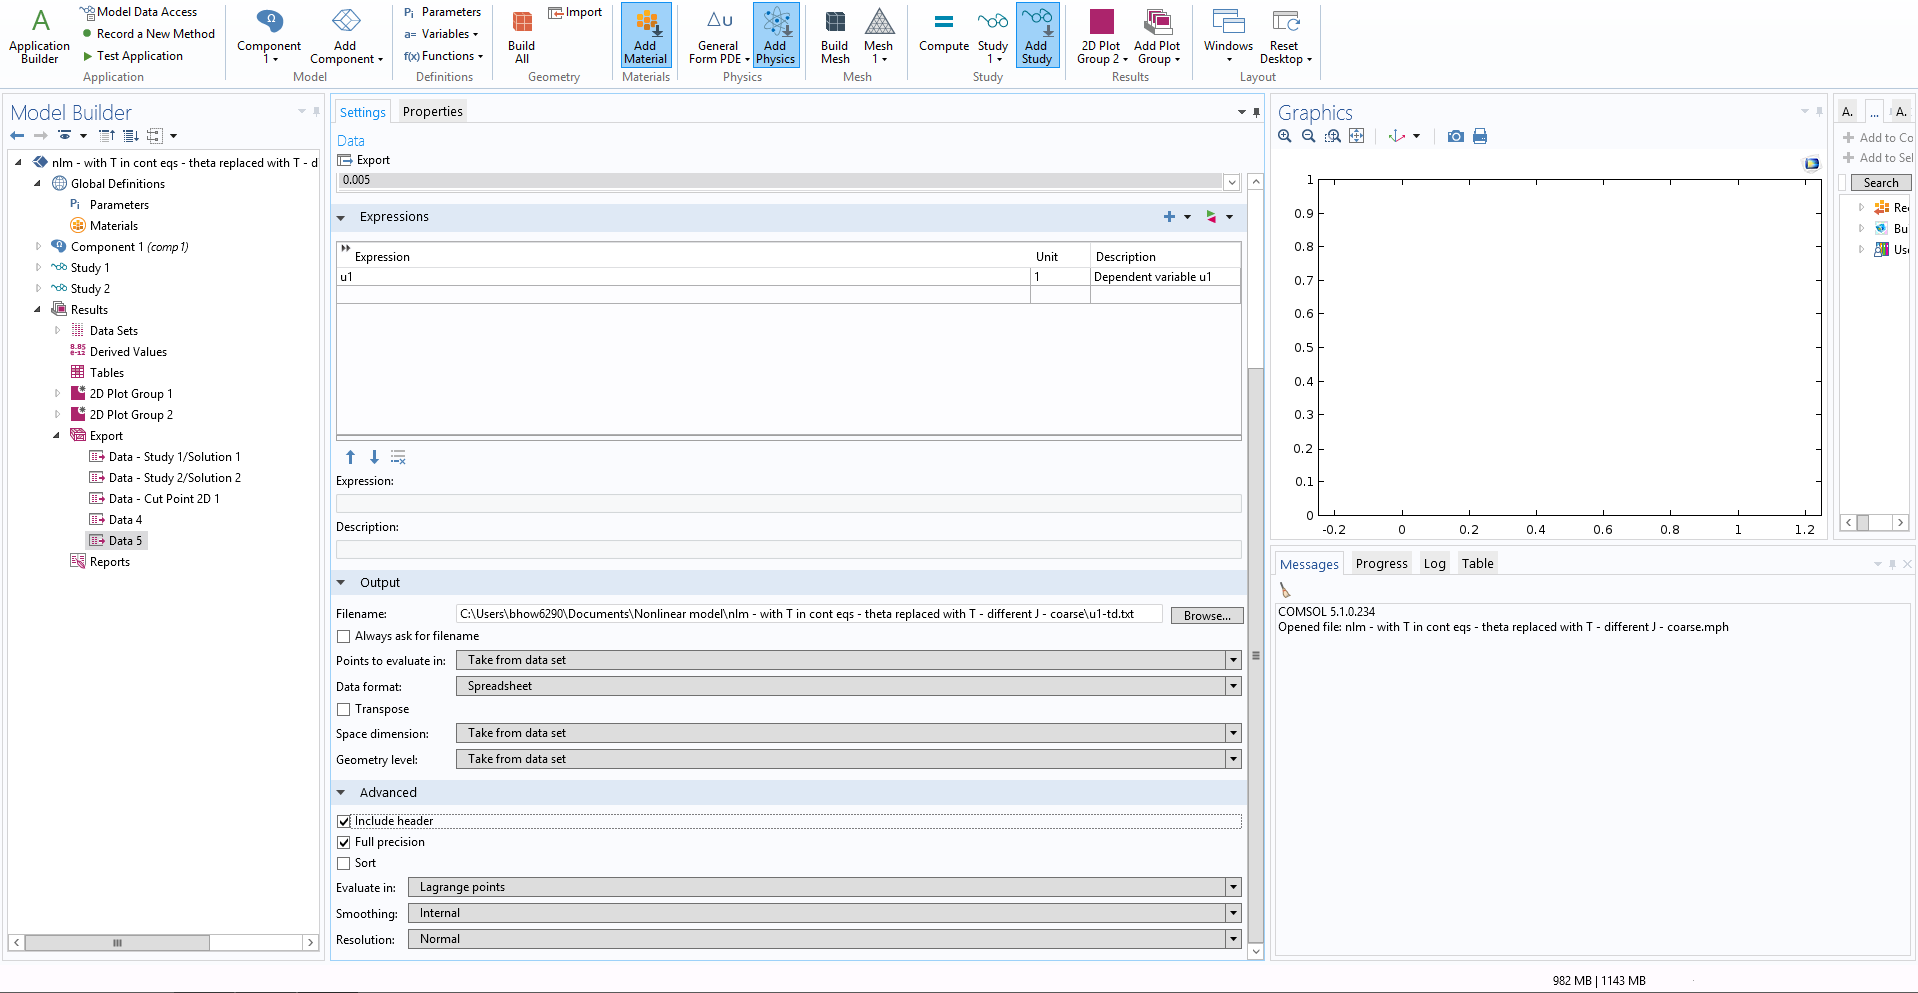Switch to the Properties tab
1918x993 pixels.
(432, 112)
